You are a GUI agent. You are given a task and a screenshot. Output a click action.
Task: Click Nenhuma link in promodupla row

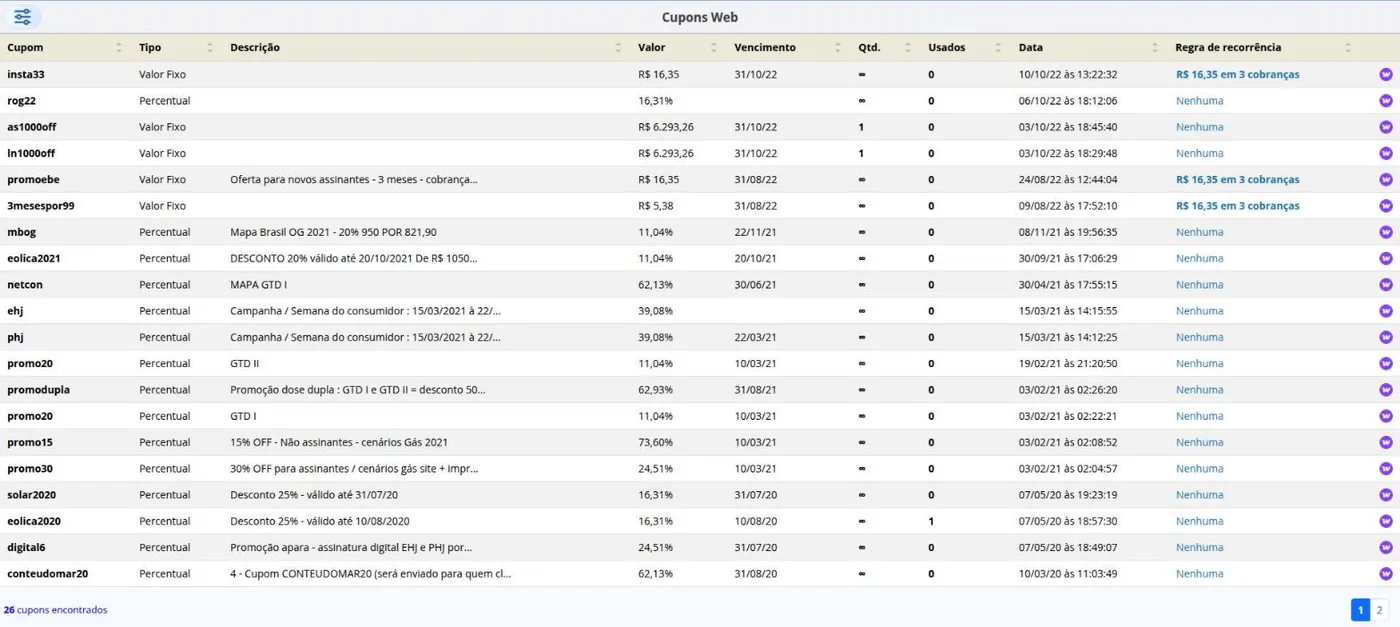pyautogui.click(x=1199, y=390)
